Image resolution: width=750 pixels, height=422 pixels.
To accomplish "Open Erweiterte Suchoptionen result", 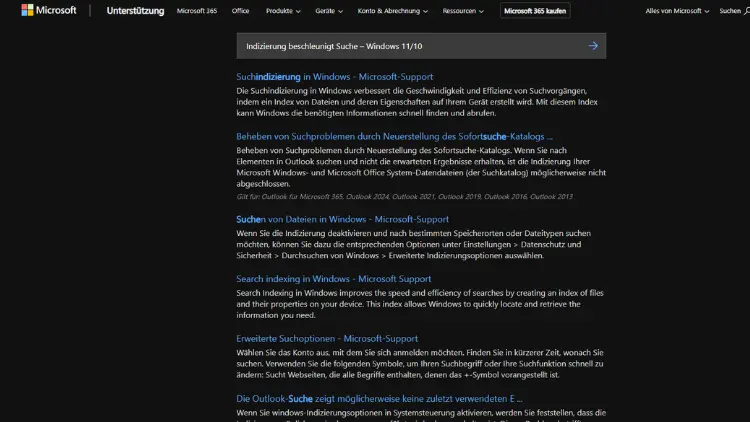I will click(327, 339).
